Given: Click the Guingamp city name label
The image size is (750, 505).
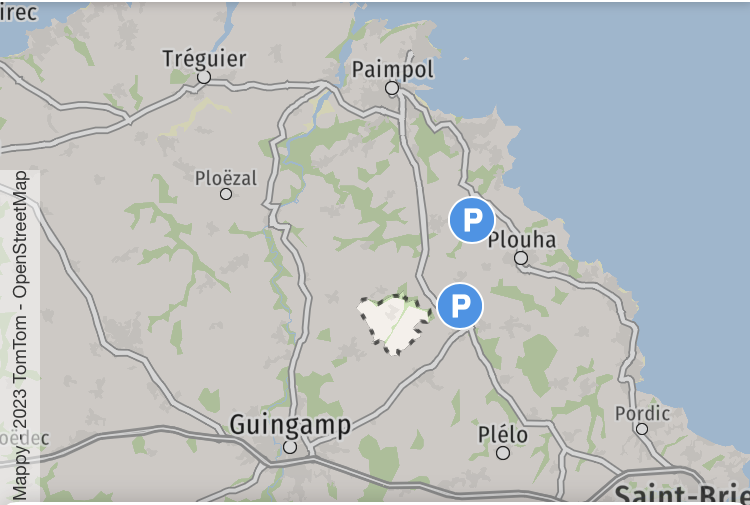Looking at the screenshot, I should coord(290,425).
